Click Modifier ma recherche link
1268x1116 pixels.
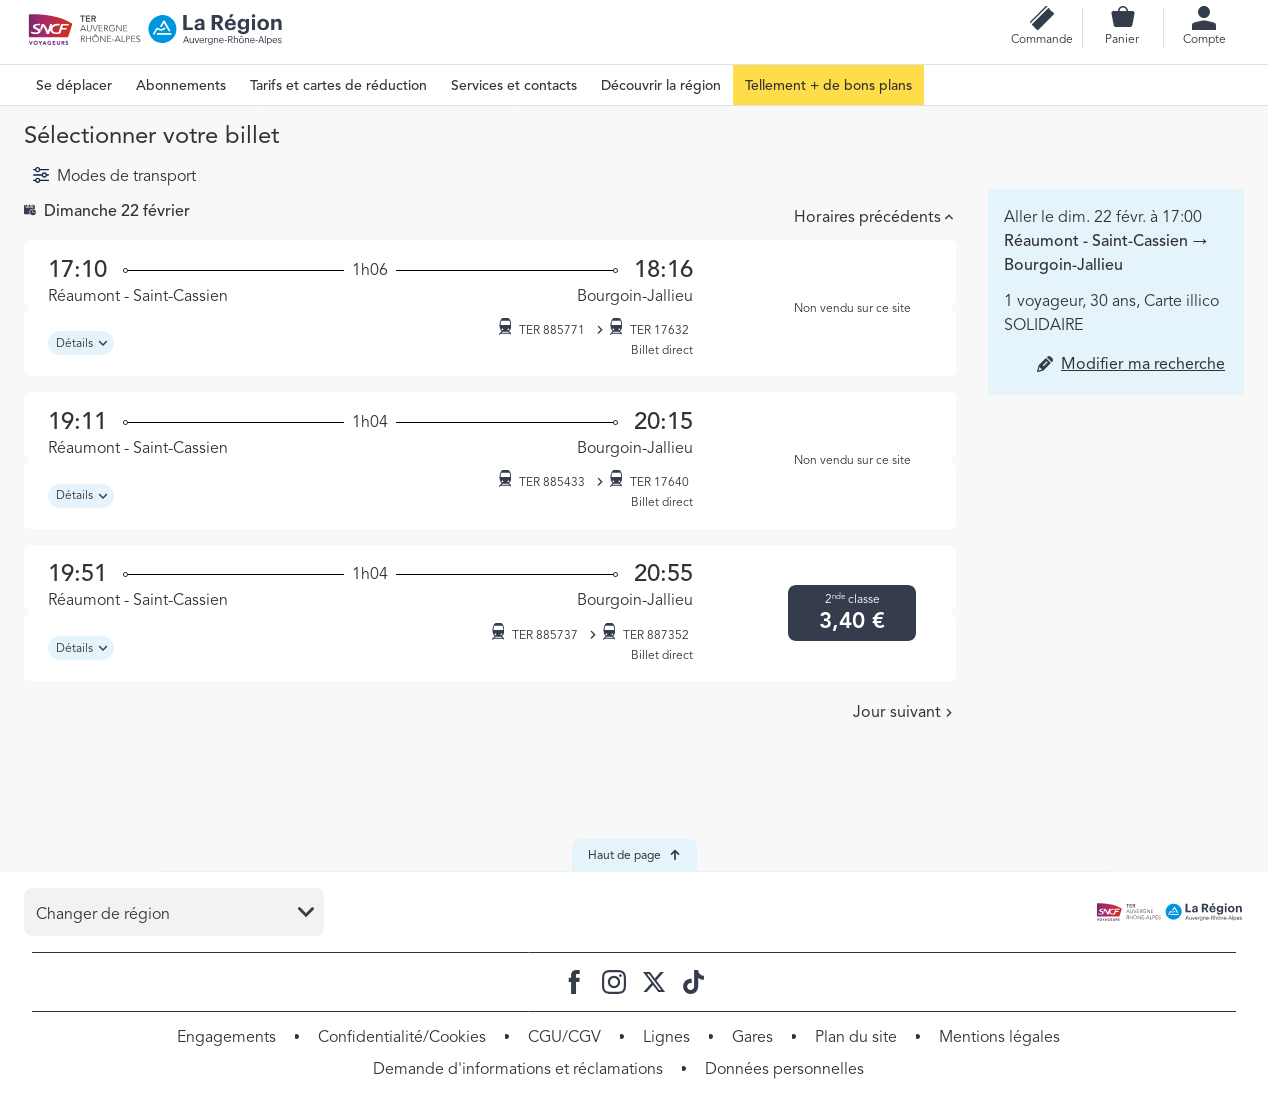click(1142, 364)
